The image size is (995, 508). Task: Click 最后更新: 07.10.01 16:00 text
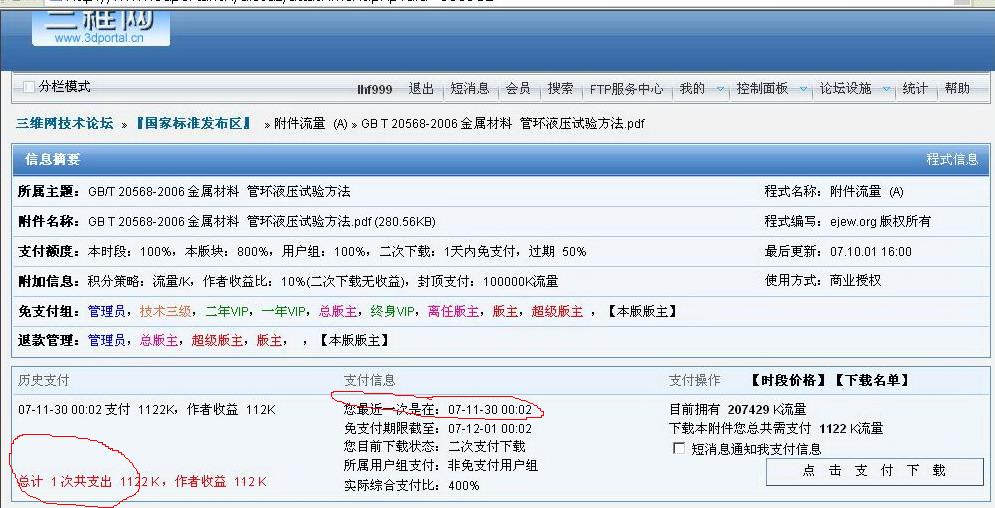(838, 251)
